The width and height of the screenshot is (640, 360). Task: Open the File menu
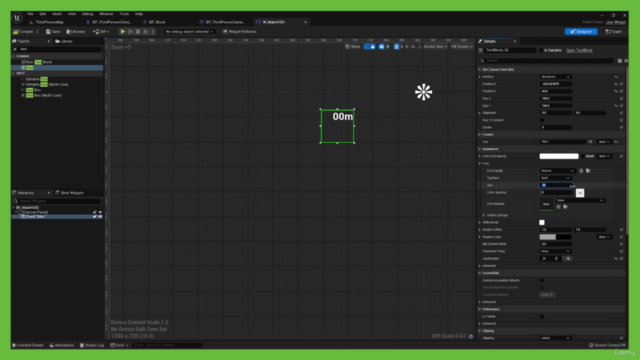(x=30, y=14)
